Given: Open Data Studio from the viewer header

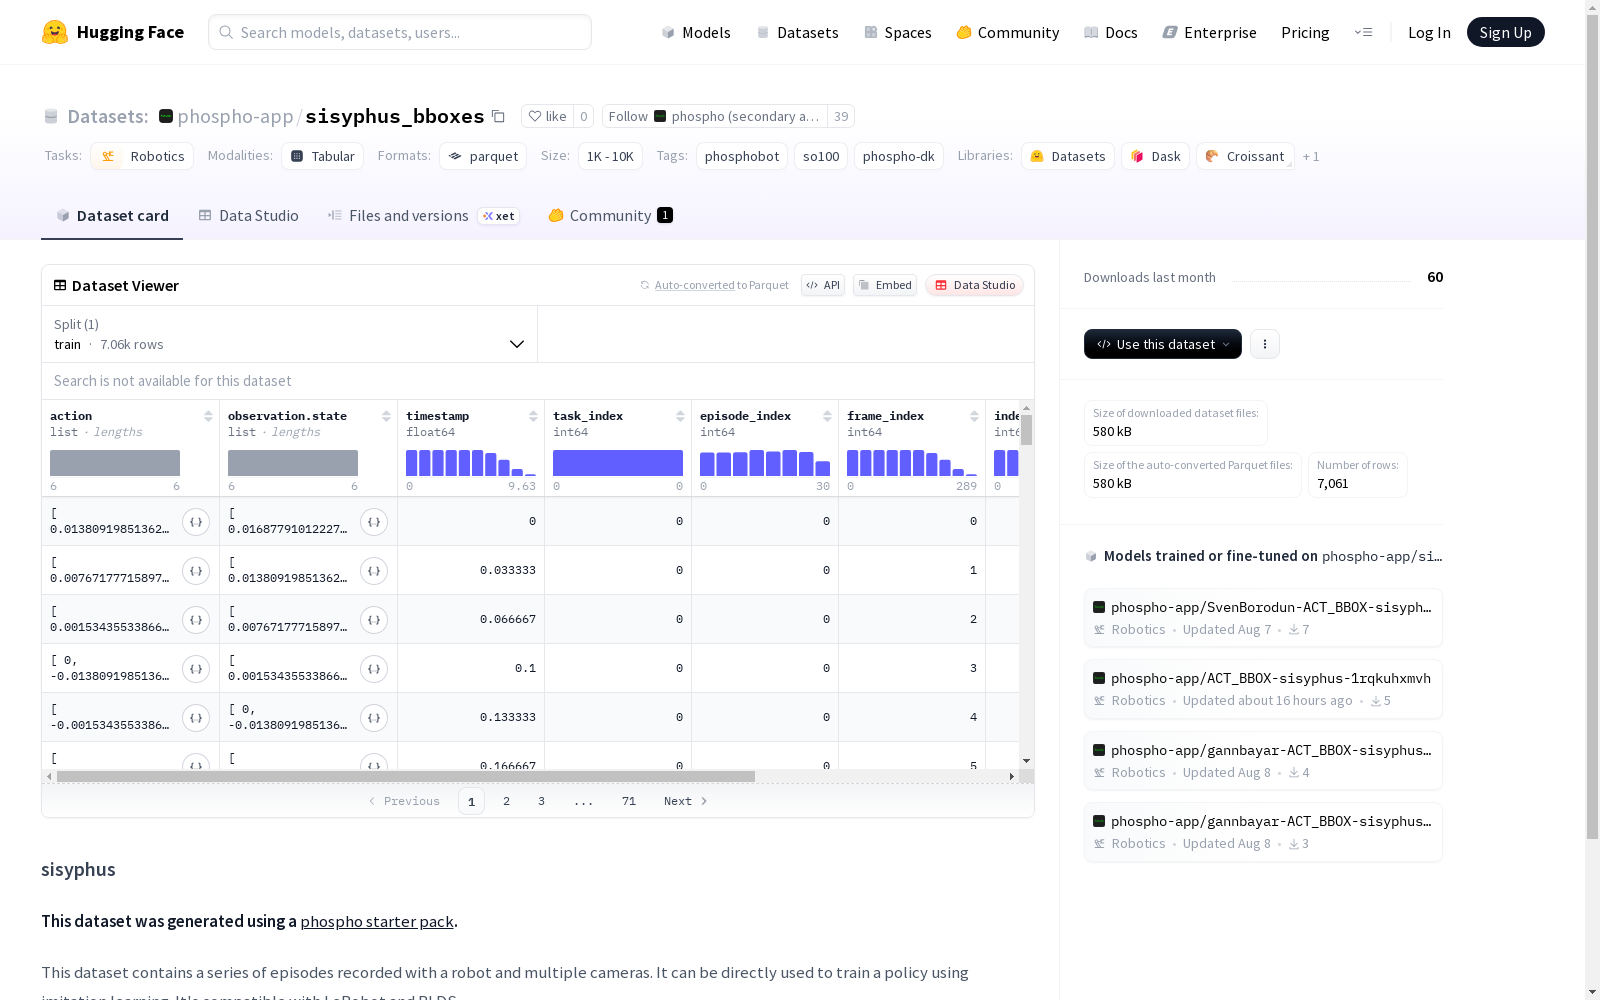Looking at the screenshot, I should point(975,285).
